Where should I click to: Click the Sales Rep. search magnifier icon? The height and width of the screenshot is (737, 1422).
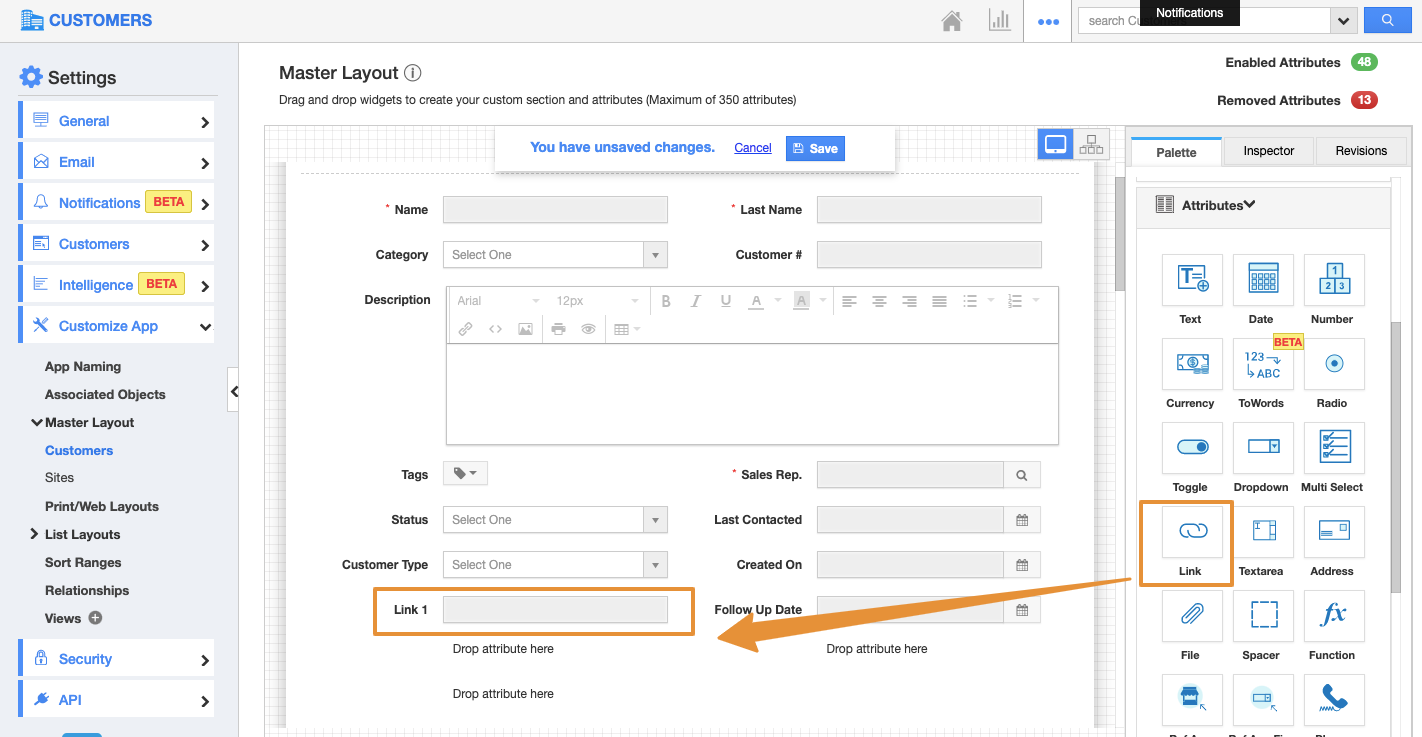(x=1022, y=475)
